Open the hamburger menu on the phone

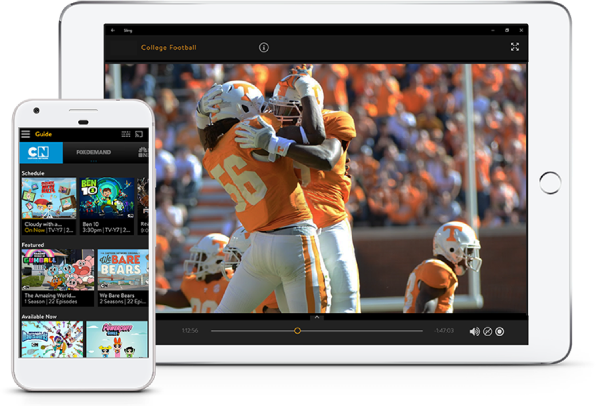tap(25, 134)
